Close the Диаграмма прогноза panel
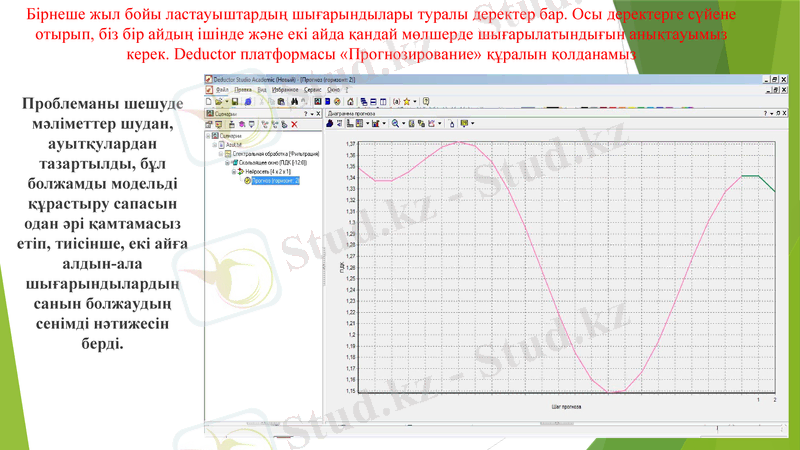 pos(784,113)
